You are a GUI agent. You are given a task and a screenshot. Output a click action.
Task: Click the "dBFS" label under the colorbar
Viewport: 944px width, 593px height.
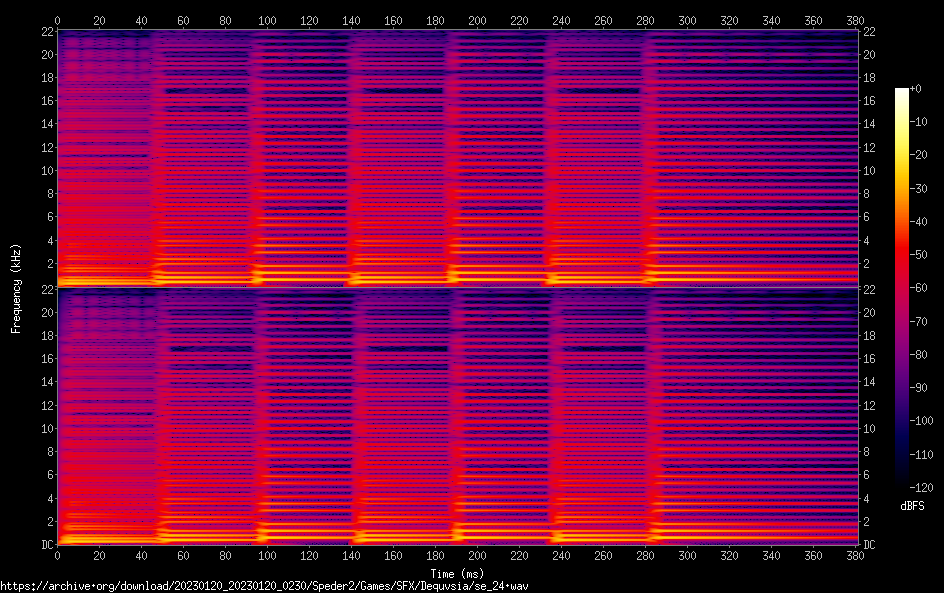(x=912, y=506)
